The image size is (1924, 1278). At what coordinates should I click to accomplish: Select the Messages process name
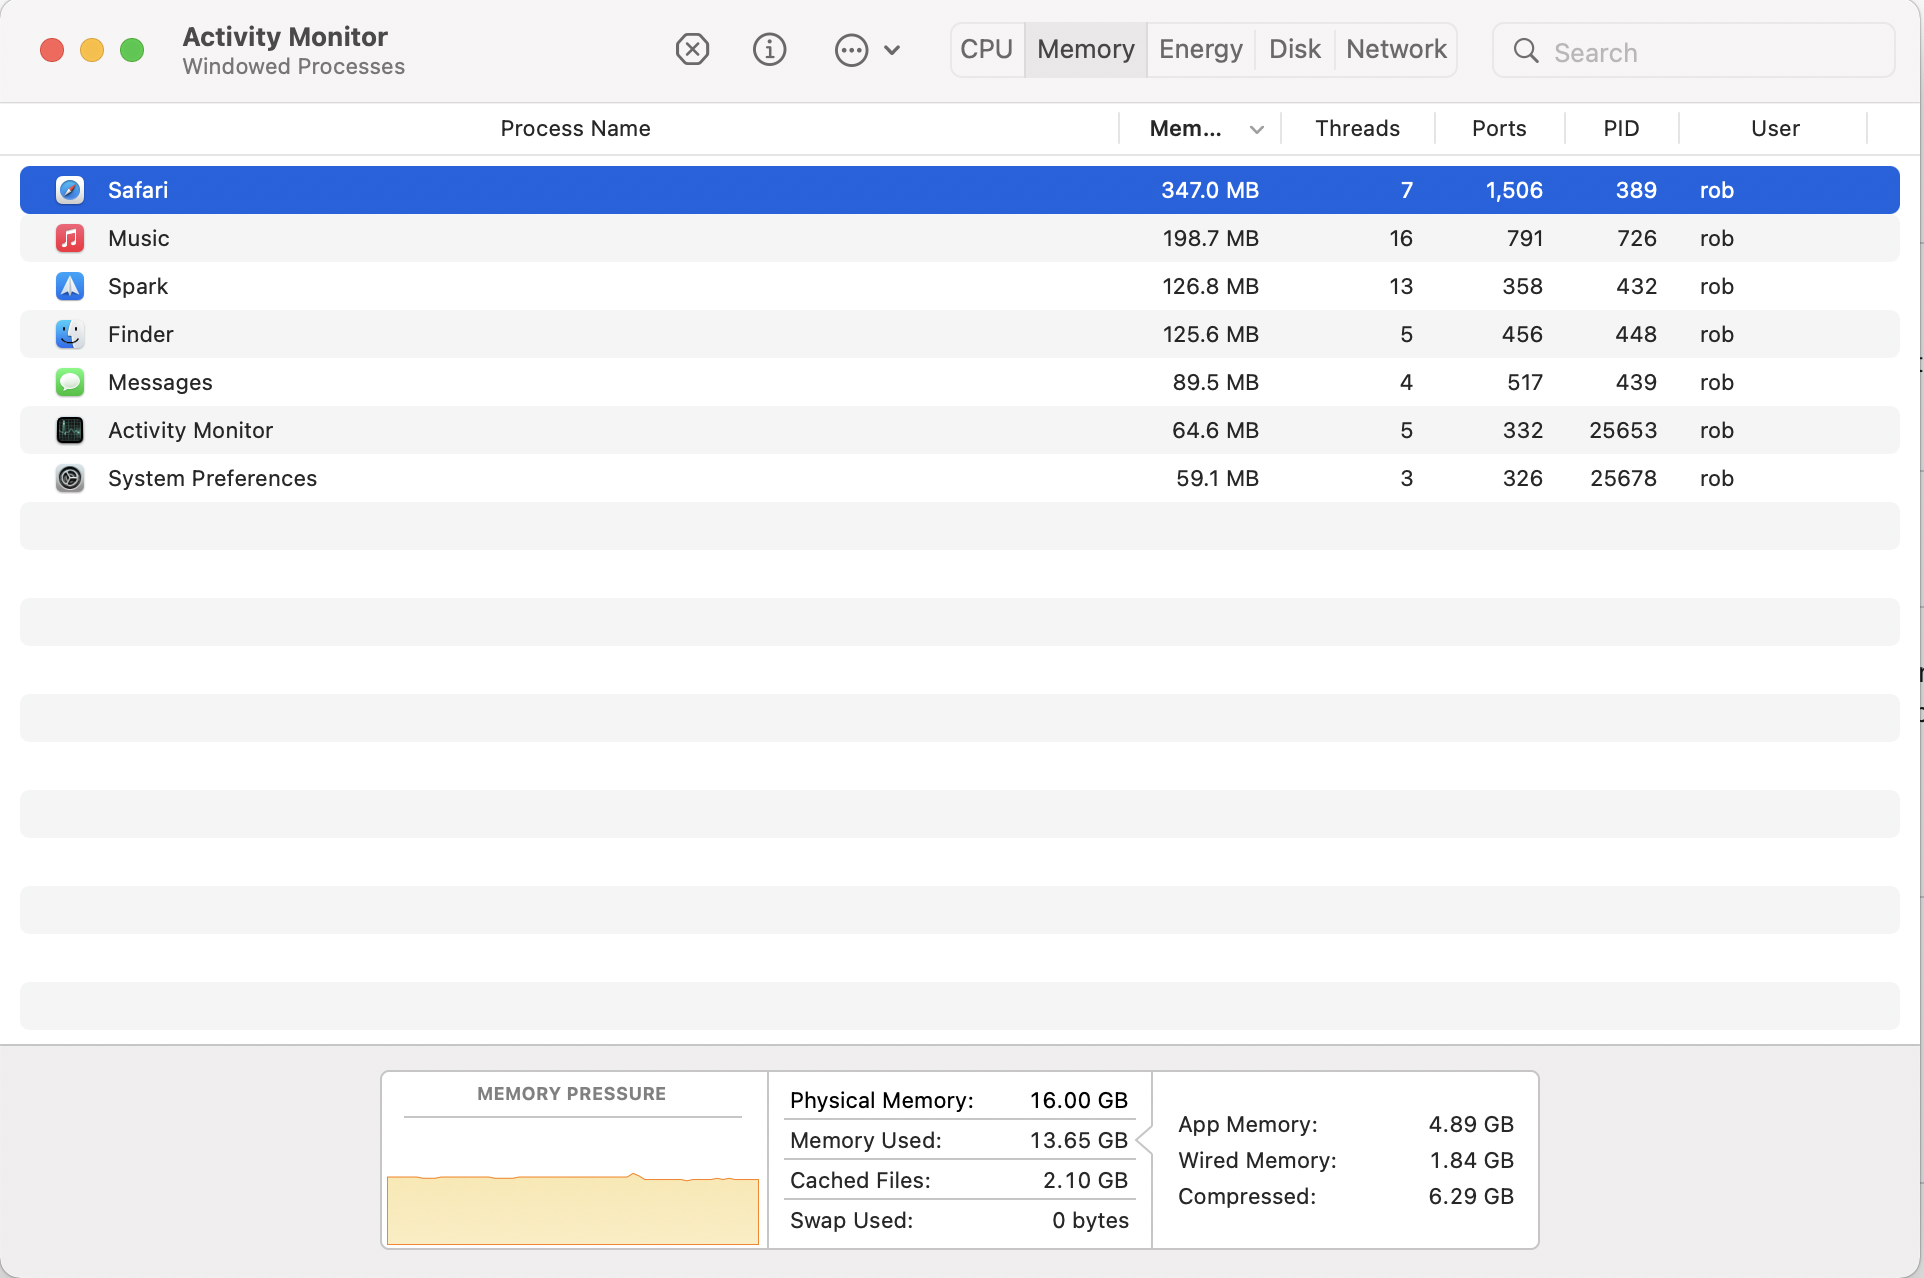click(160, 382)
